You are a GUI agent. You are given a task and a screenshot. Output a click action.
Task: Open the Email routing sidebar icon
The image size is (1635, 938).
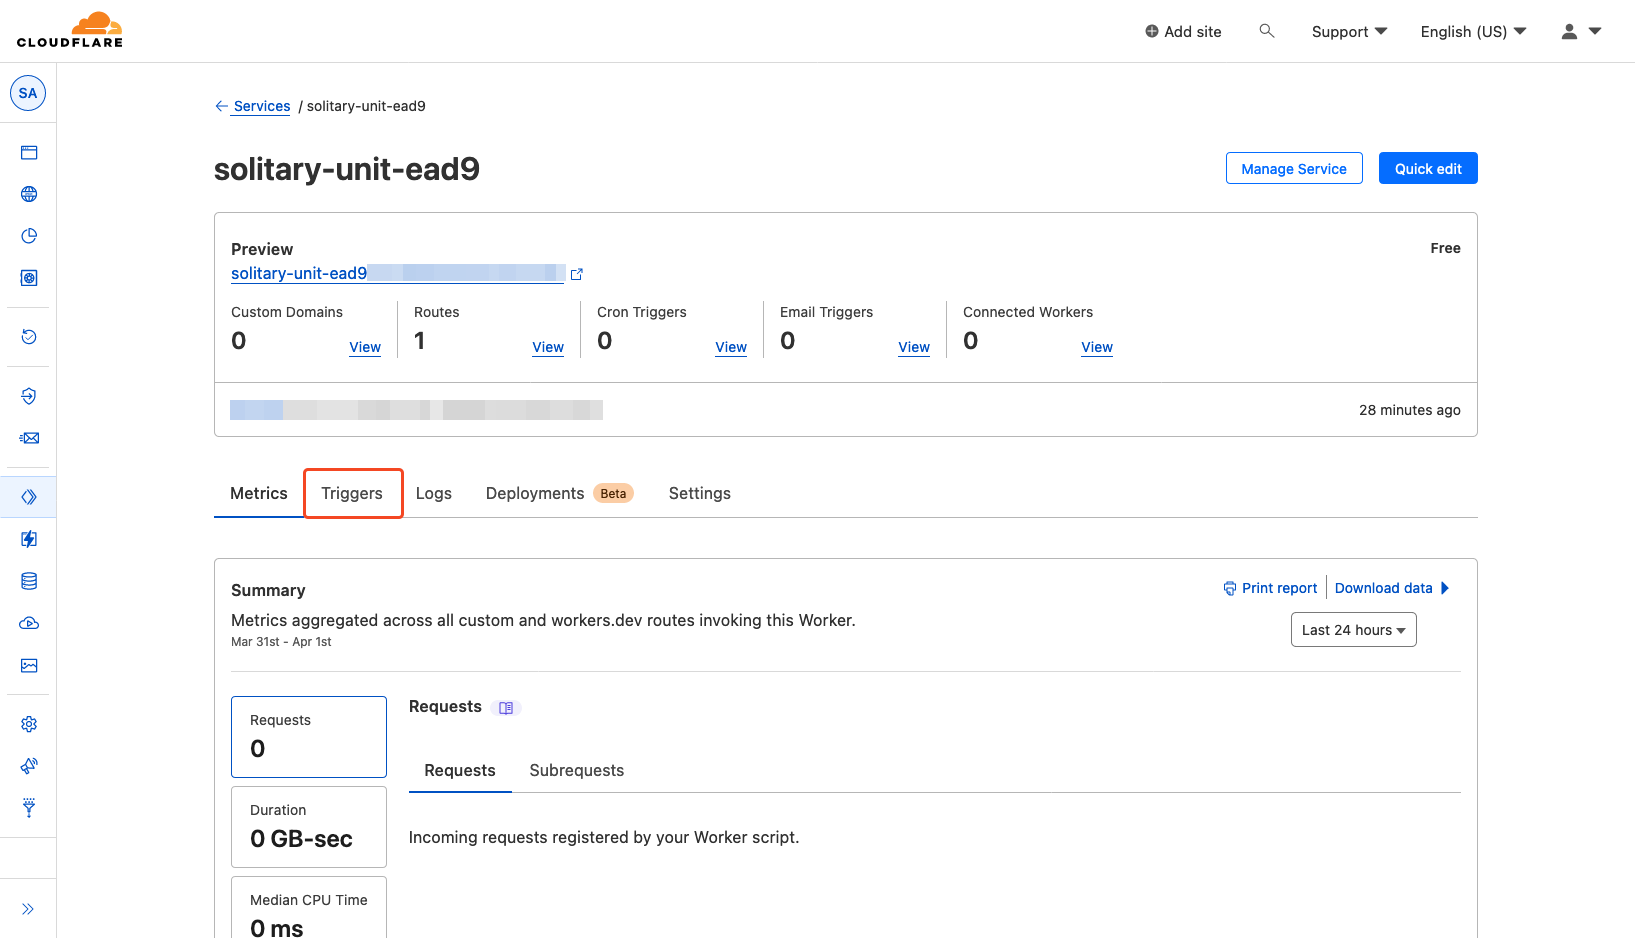pos(28,438)
